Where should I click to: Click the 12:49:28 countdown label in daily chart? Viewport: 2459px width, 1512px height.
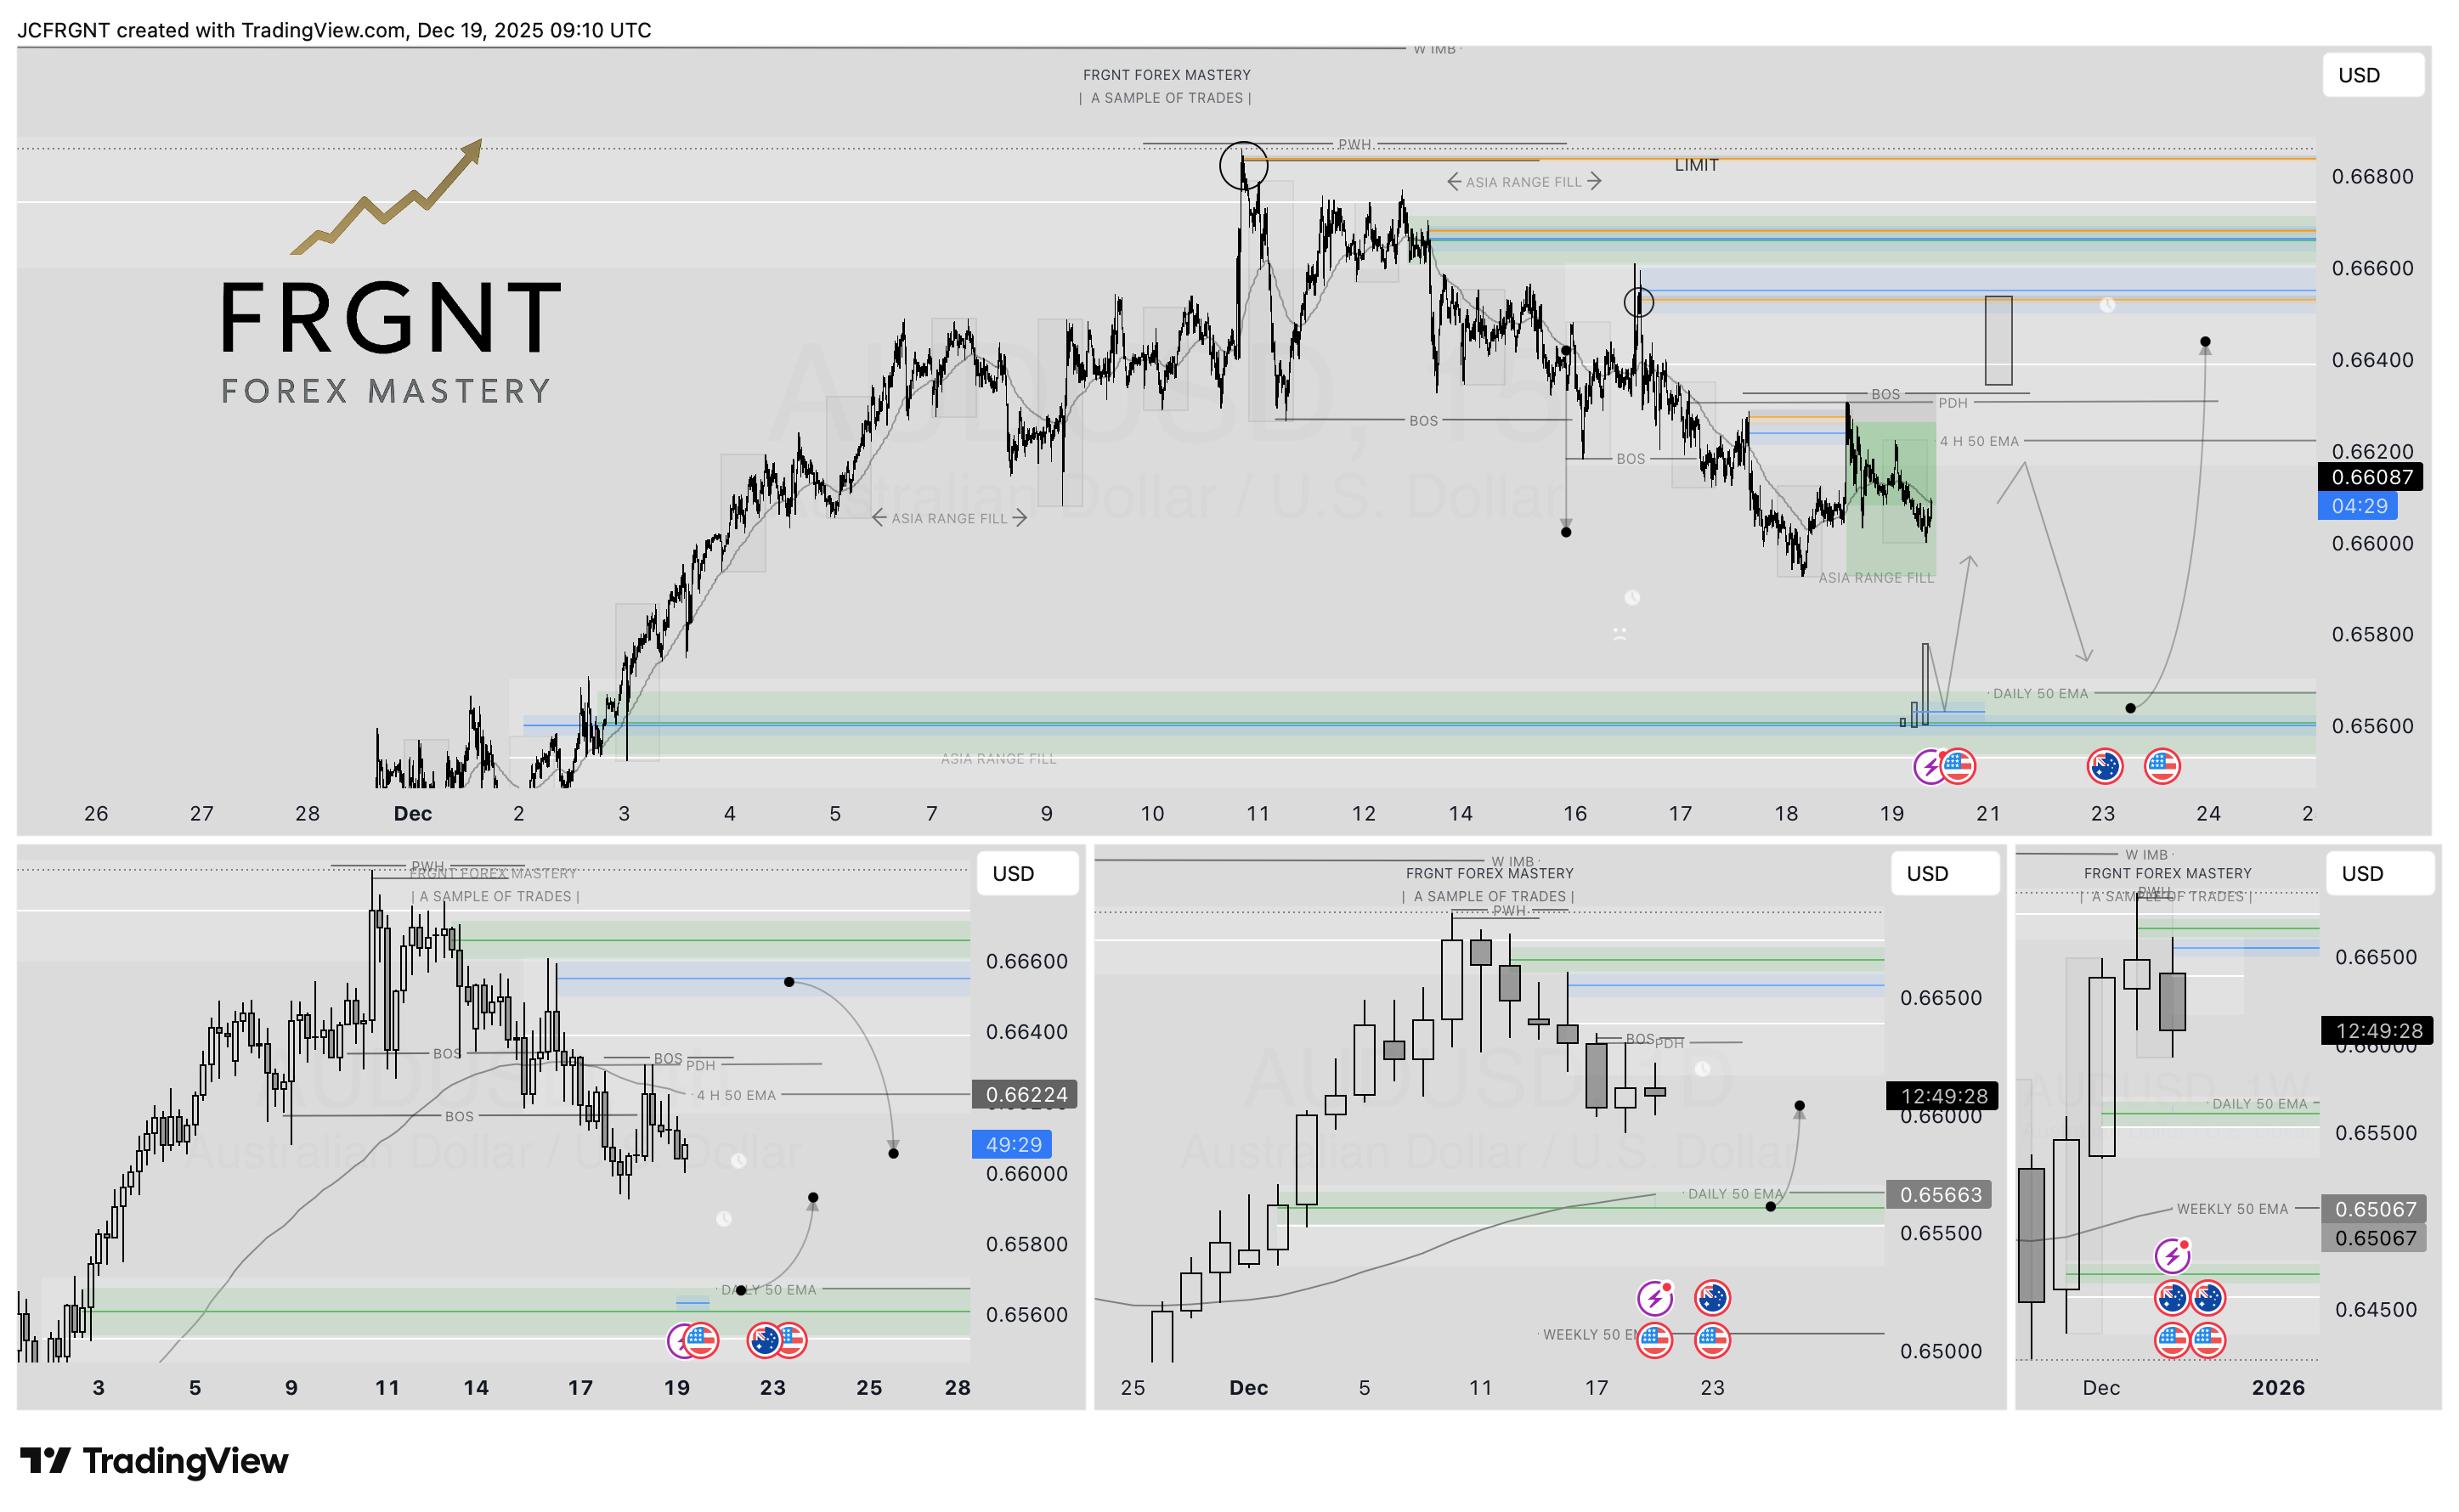pyautogui.click(x=1942, y=1097)
